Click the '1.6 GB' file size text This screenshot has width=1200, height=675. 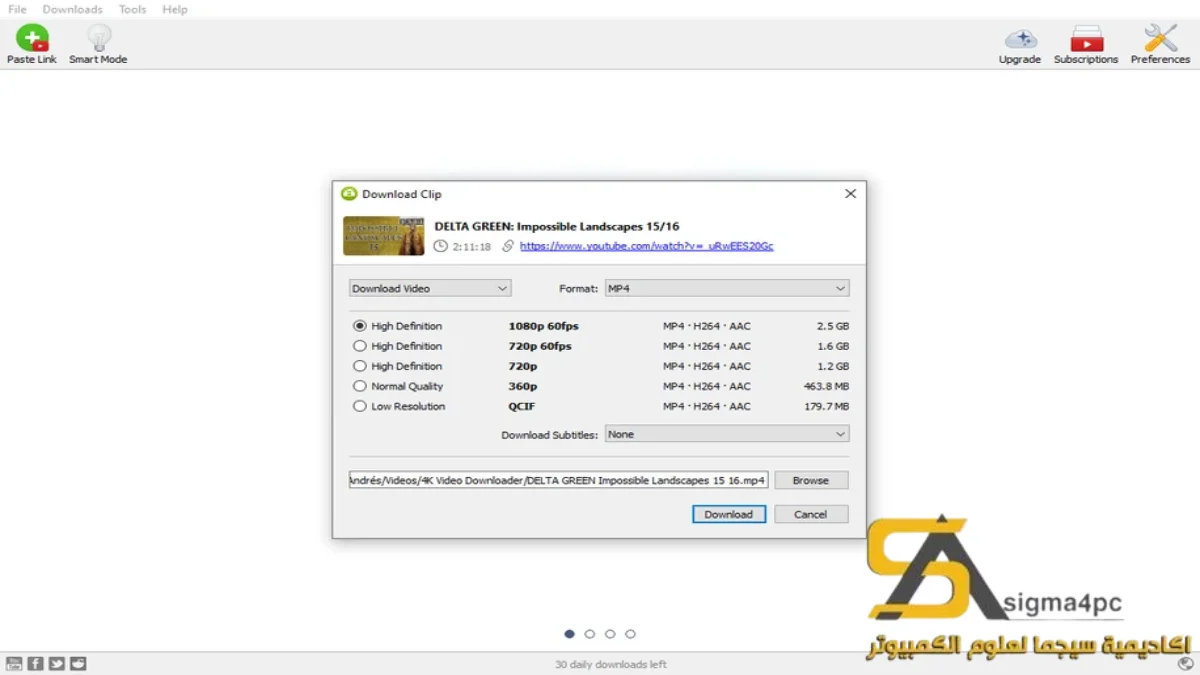(833, 346)
